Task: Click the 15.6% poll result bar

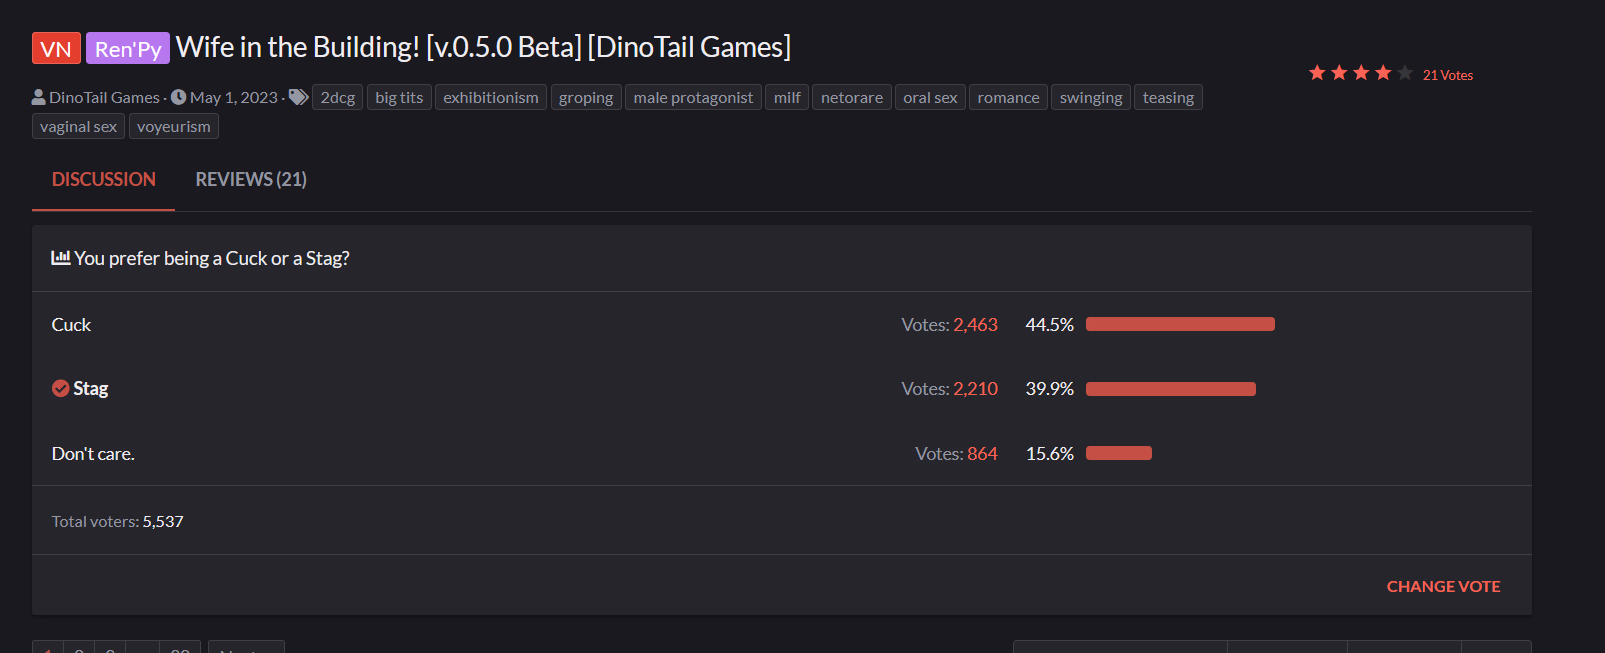Action: (x=1119, y=453)
